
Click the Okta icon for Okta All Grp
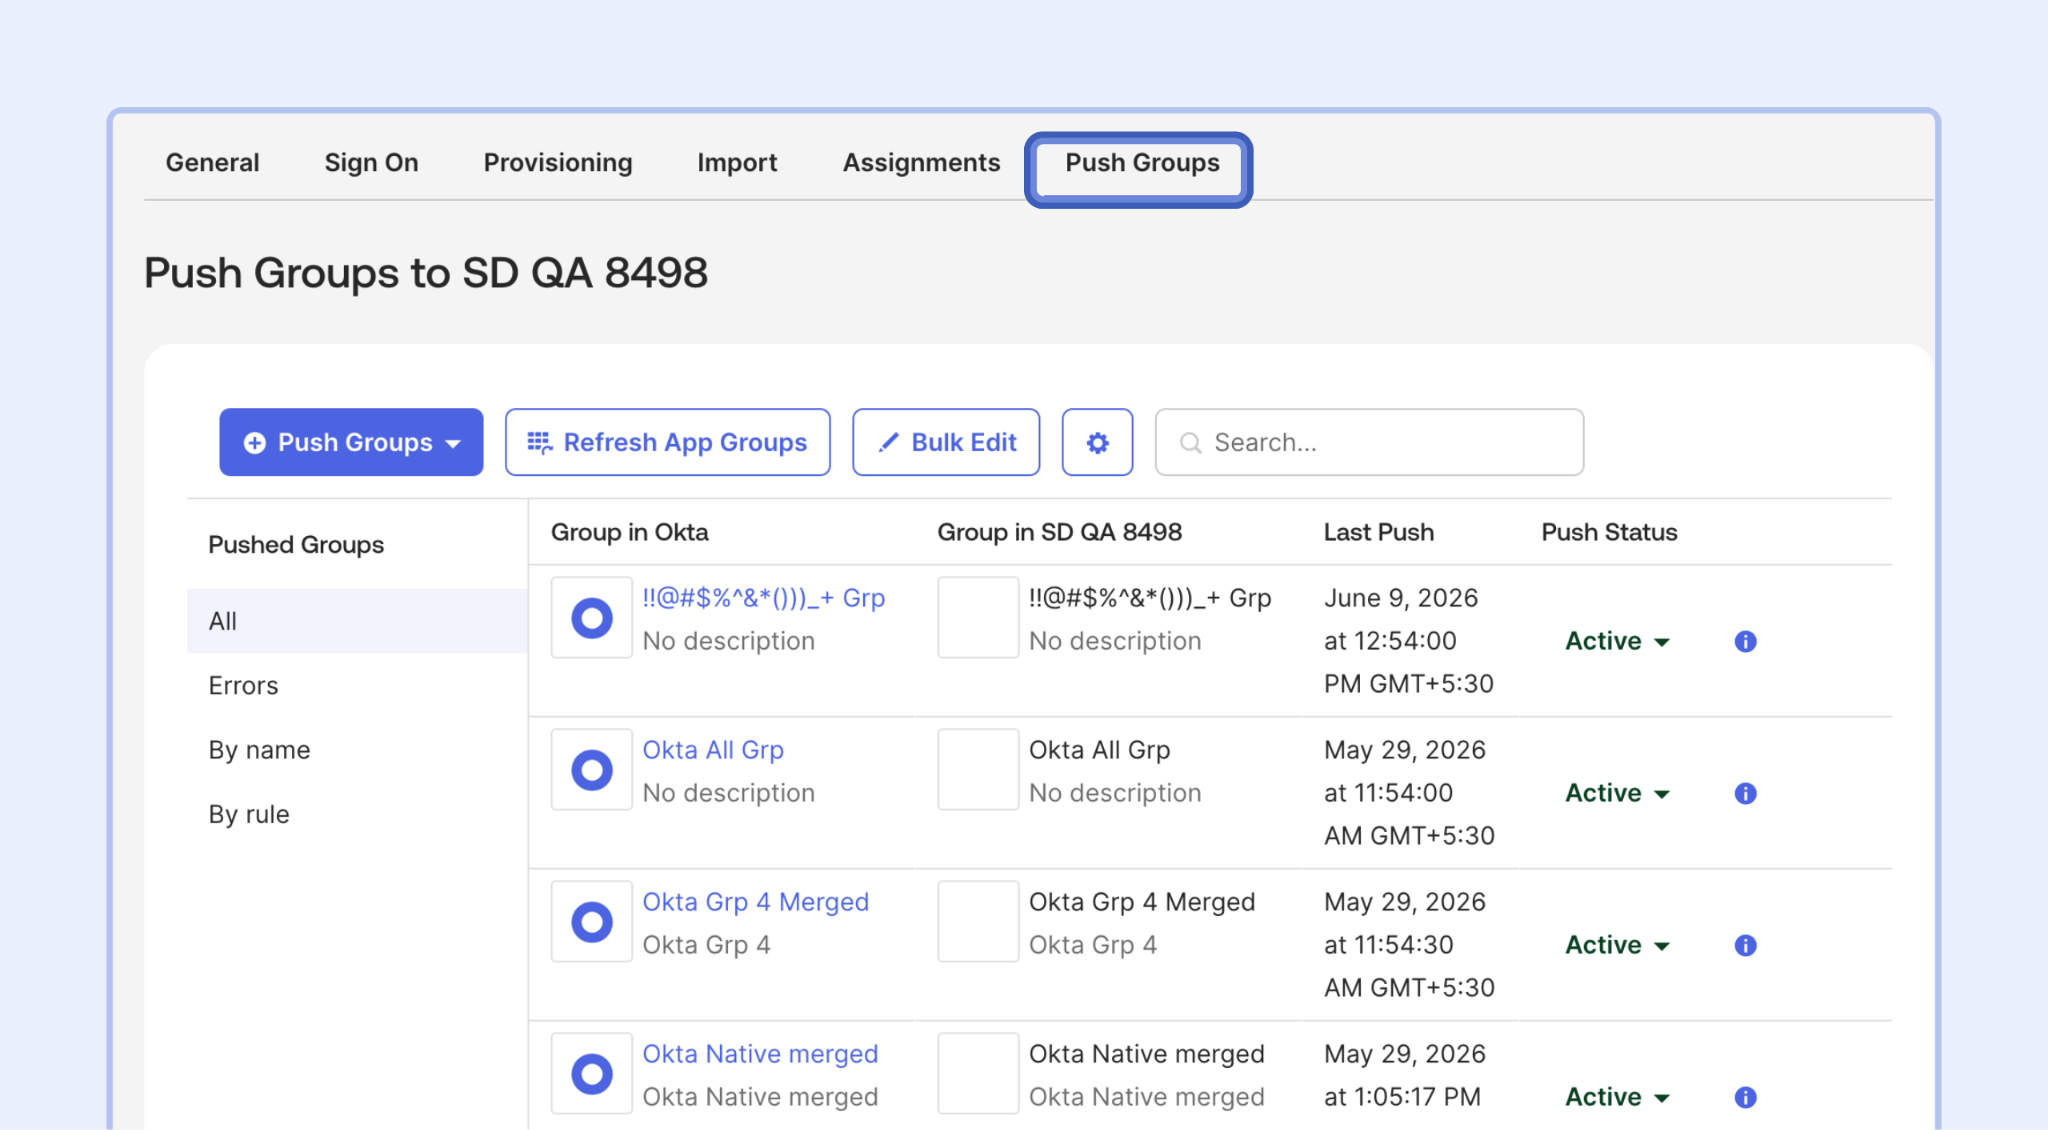pos(592,770)
